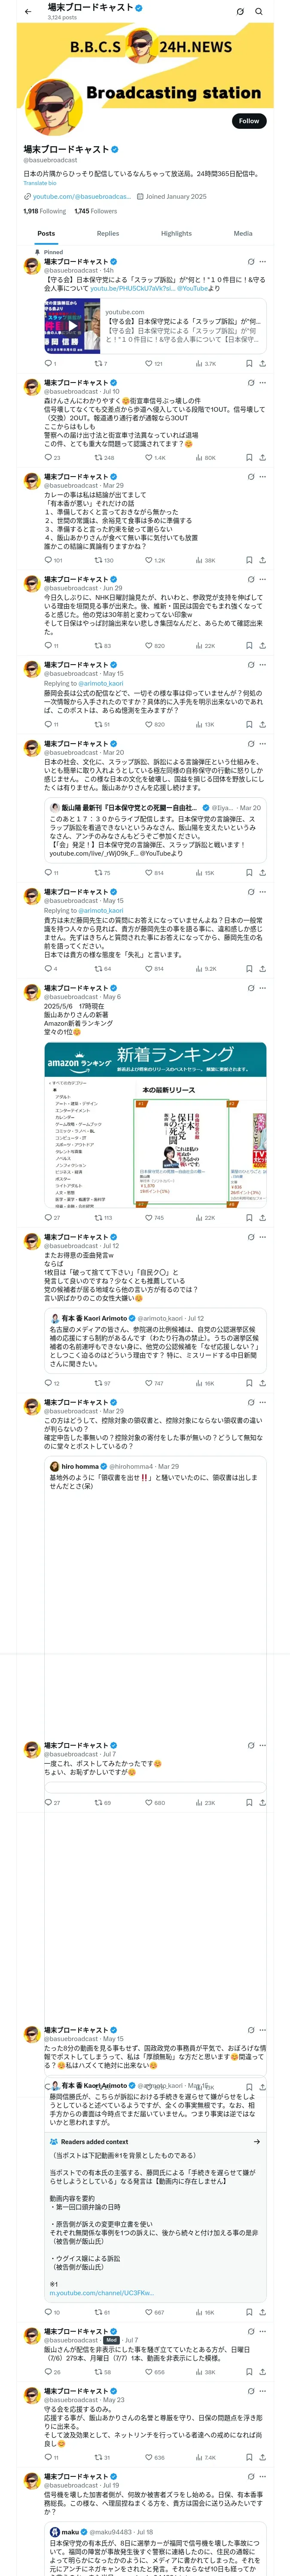Like the pinned post with 121 likes

coord(153,363)
